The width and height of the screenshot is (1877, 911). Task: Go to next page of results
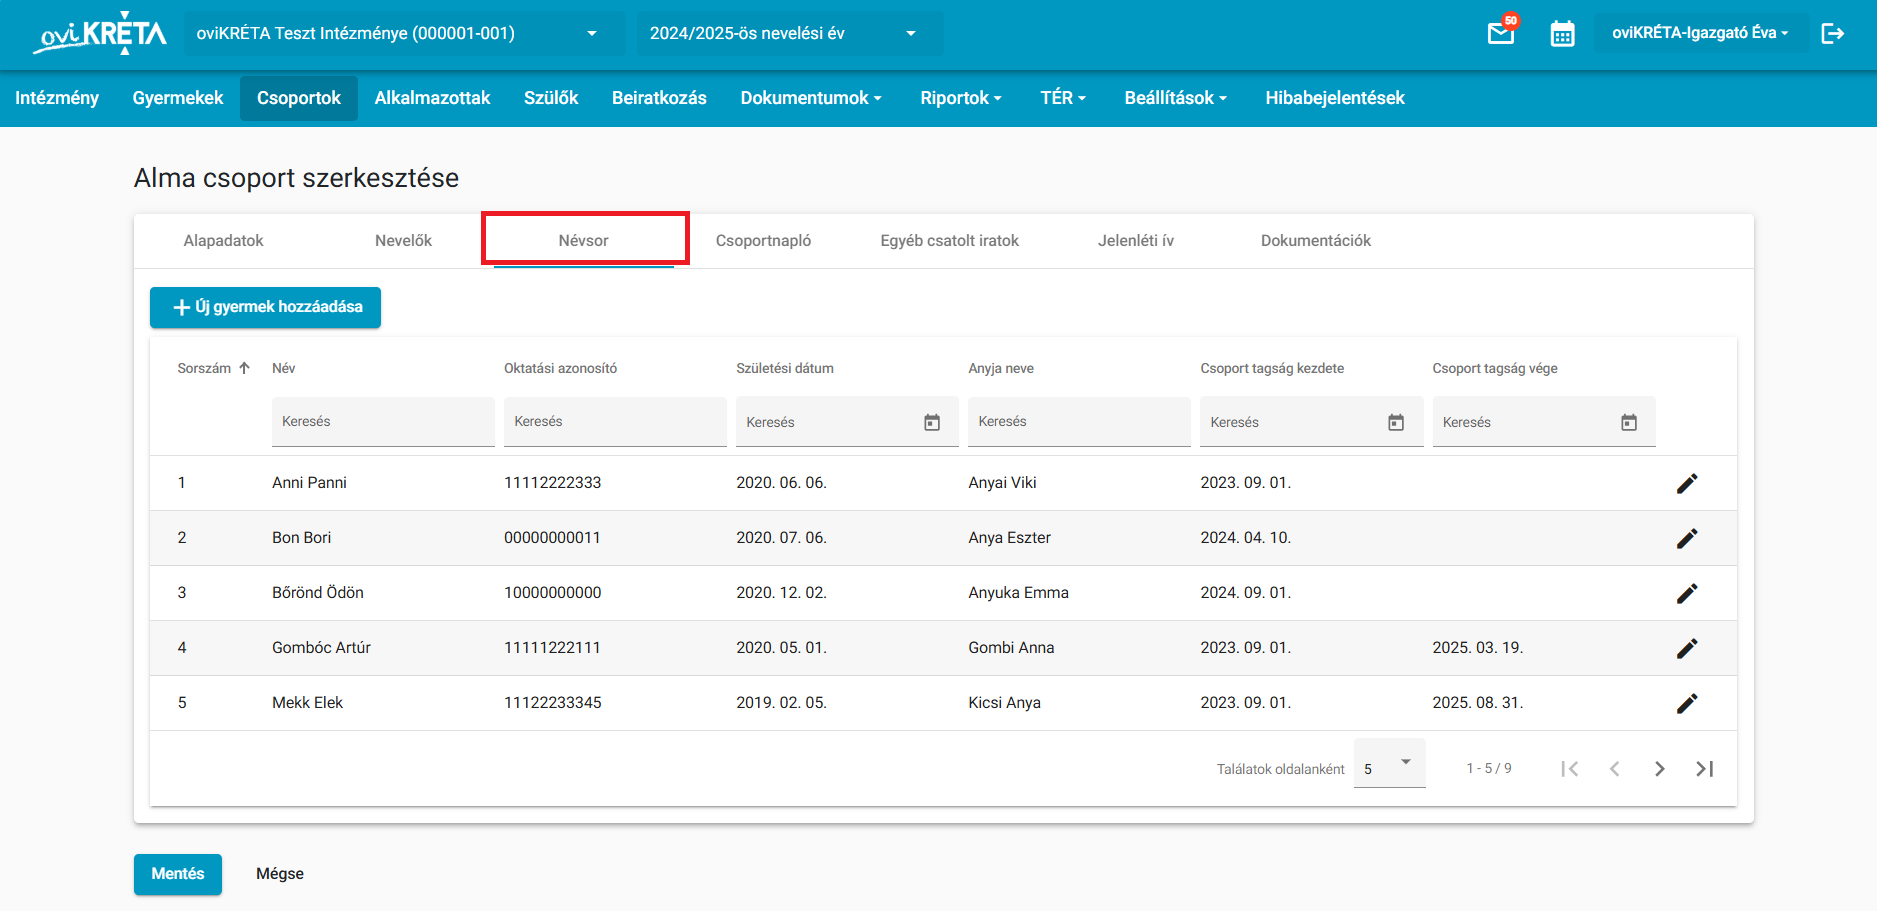pyautogui.click(x=1660, y=768)
